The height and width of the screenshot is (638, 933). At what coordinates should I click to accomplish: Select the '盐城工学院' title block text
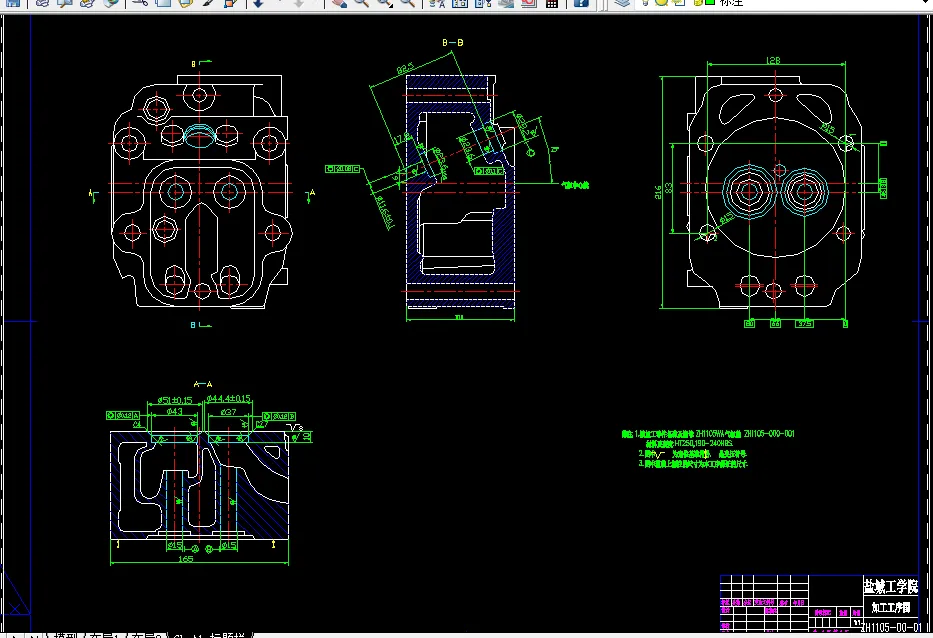[890, 586]
